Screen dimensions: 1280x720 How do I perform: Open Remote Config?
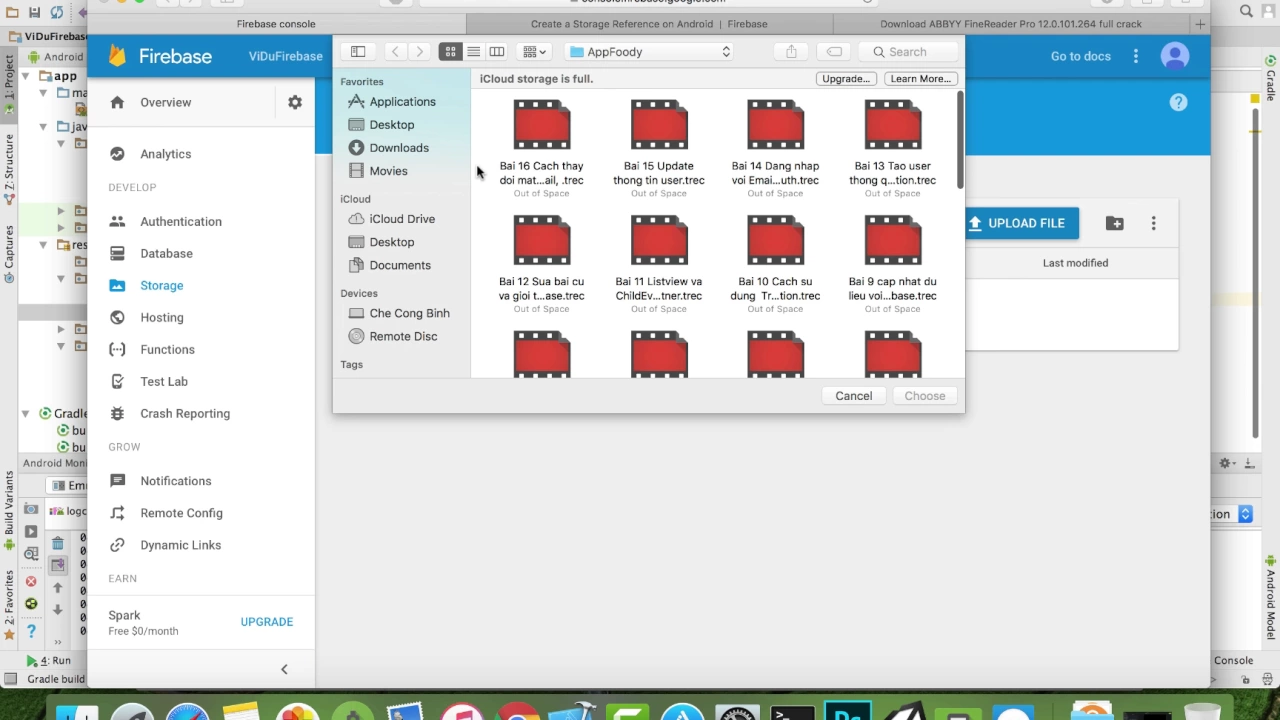point(181,513)
